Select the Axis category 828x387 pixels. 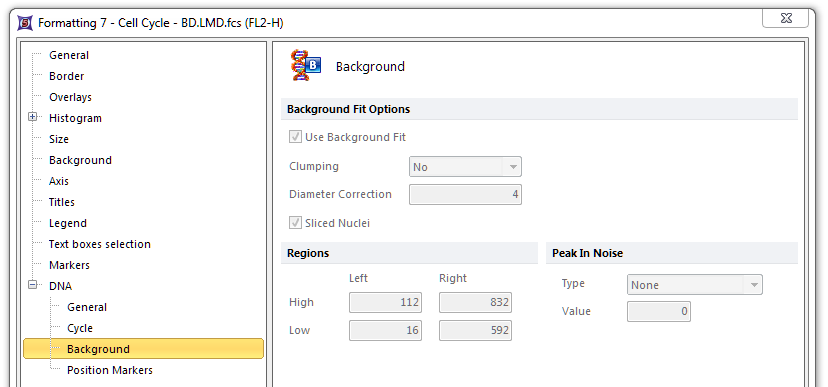(59, 181)
